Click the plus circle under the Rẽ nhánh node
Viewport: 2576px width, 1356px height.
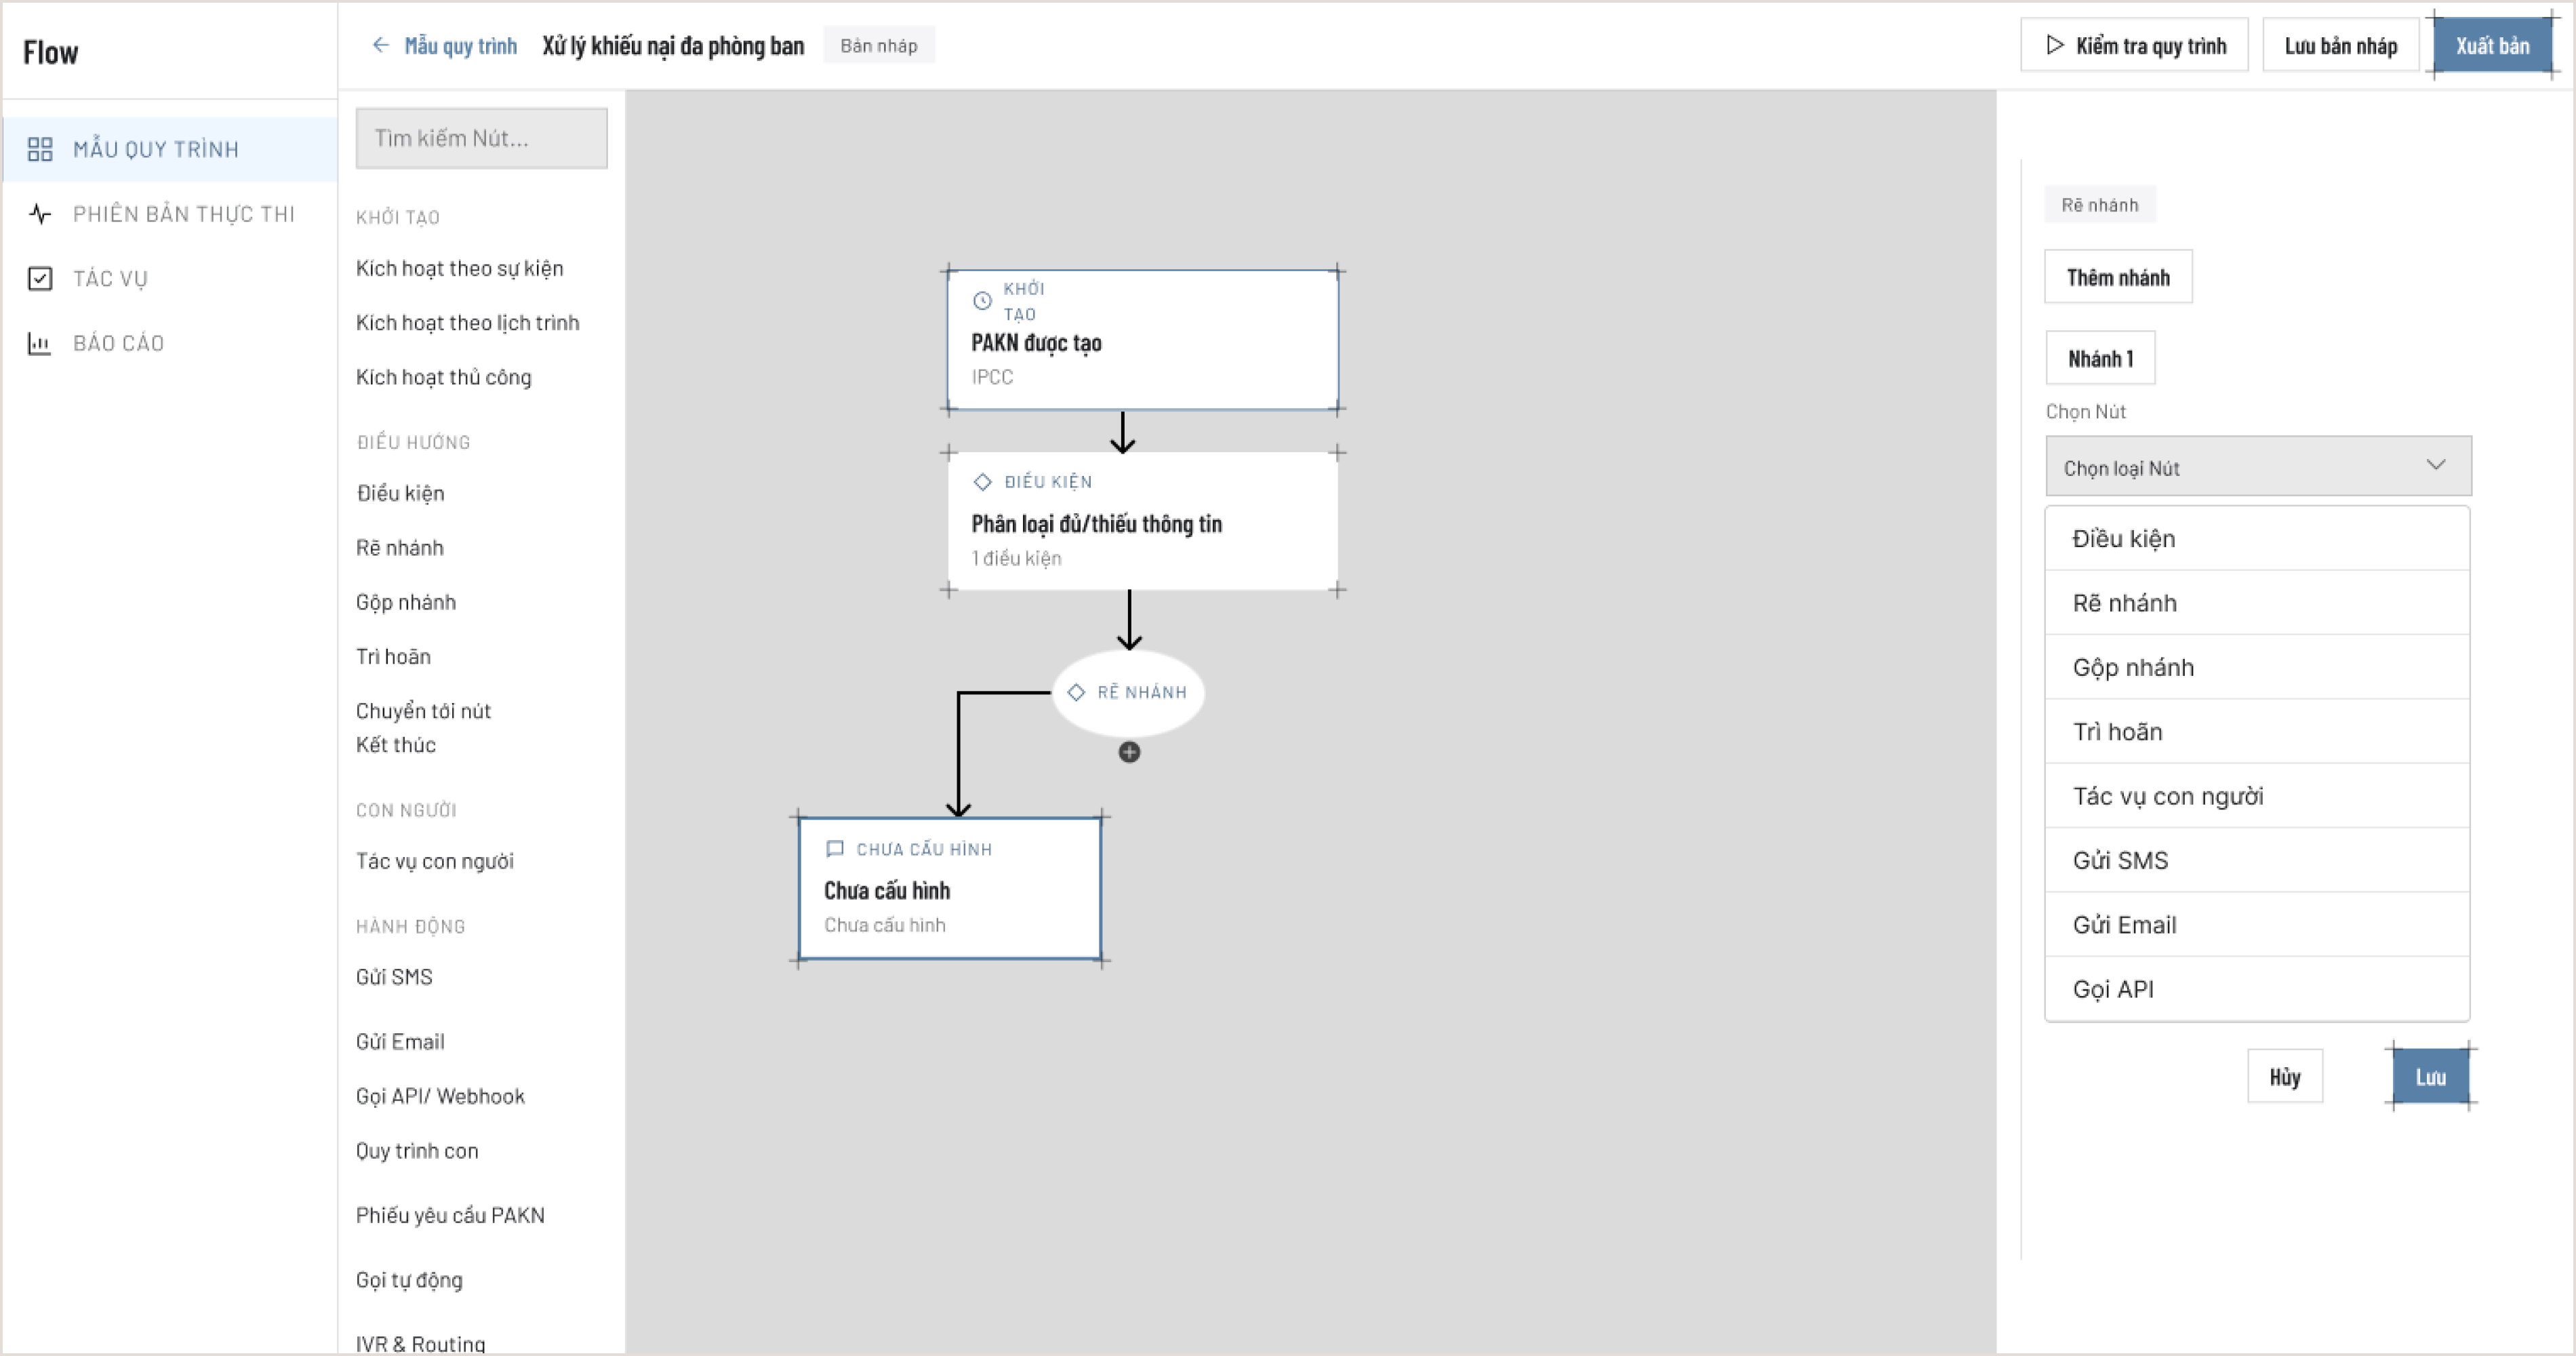pyautogui.click(x=1129, y=752)
